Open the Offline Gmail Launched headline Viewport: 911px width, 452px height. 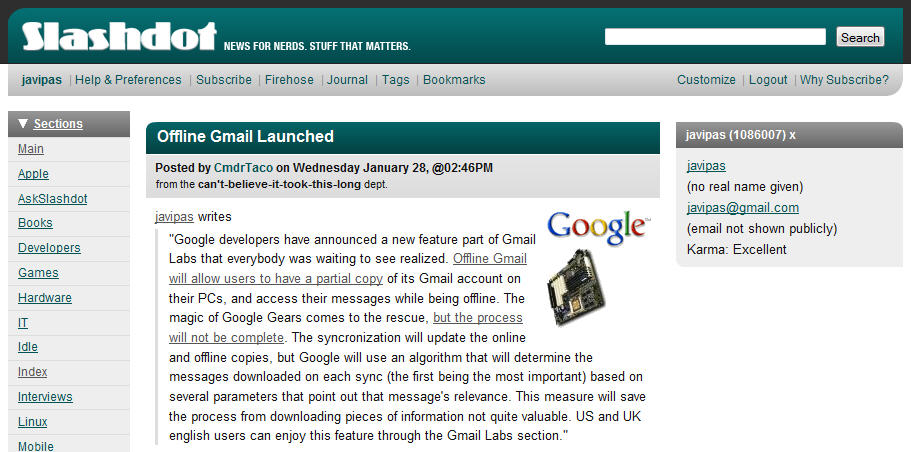245,137
